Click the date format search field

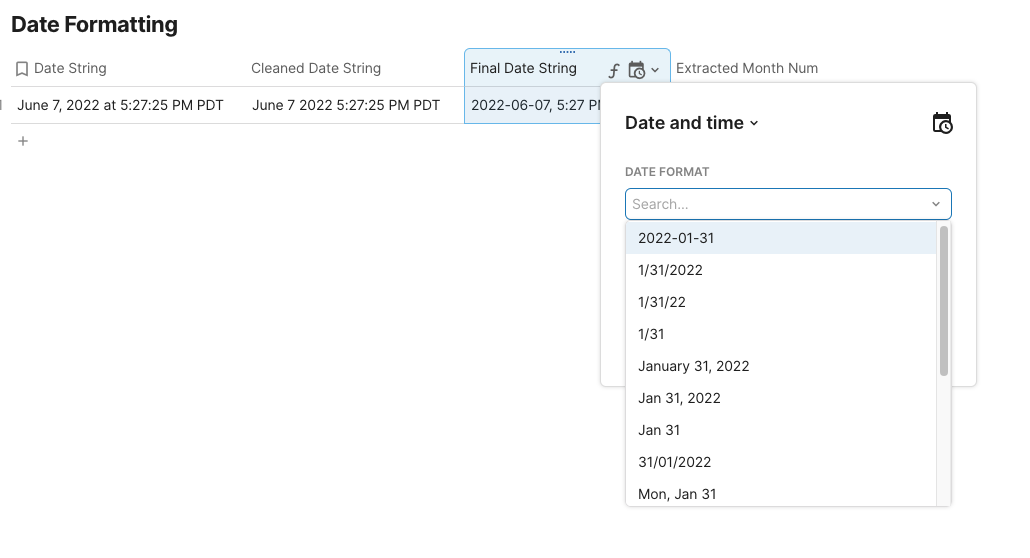tap(775, 204)
